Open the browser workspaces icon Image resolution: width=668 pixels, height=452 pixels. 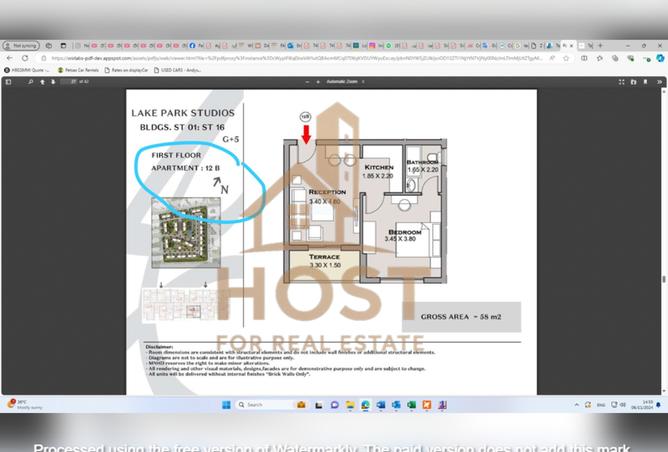[49, 45]
